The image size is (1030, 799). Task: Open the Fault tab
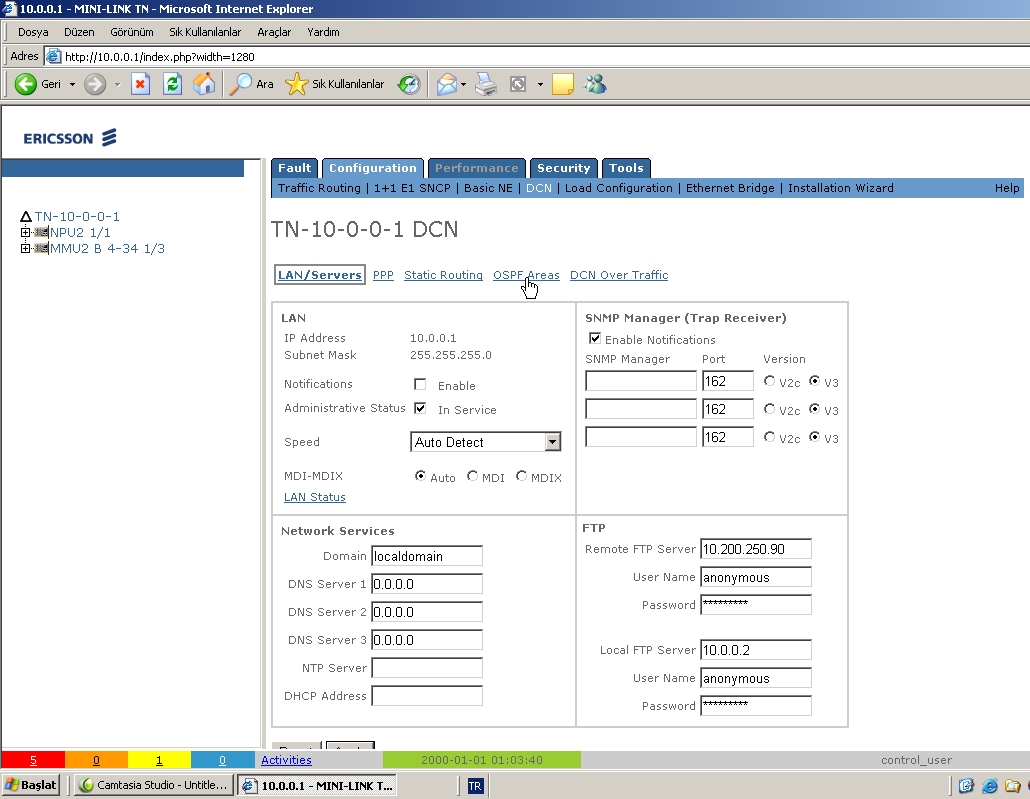pyautogui.click(x=294, y=168)
